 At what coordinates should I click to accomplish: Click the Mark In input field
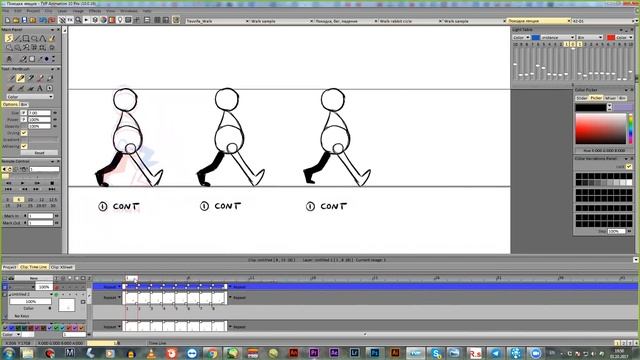pos(40,216)
